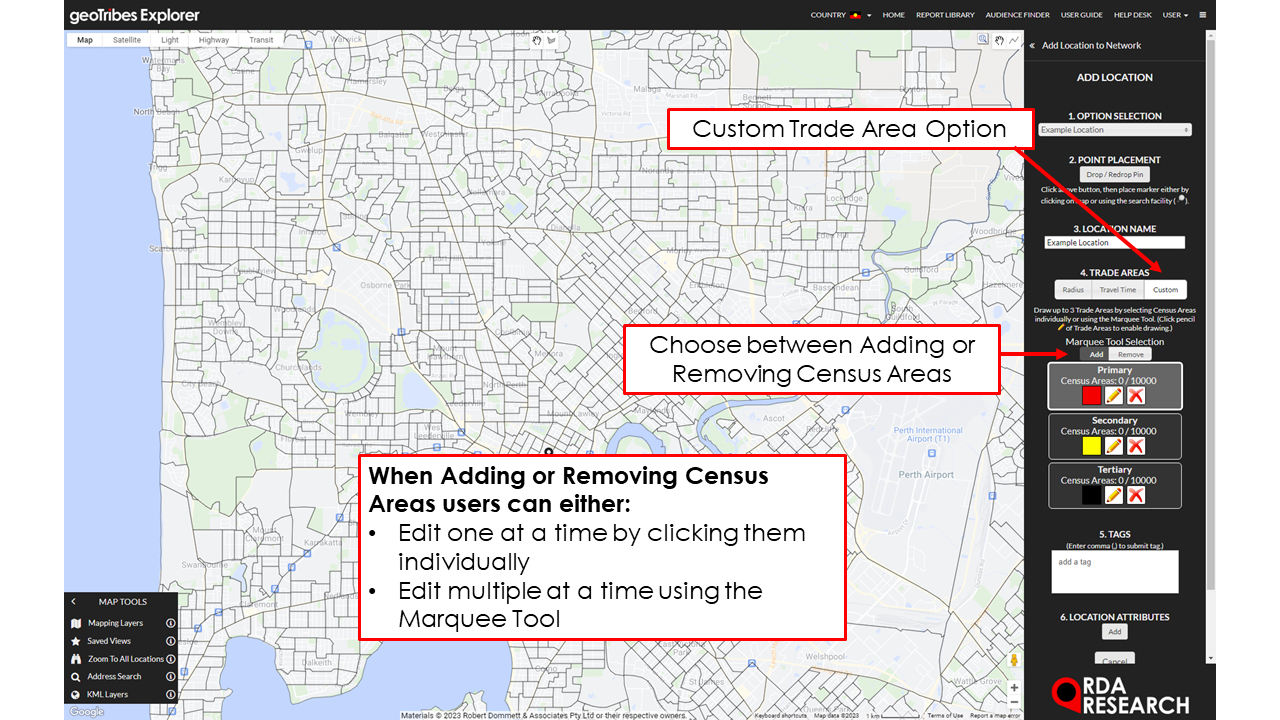Open info for Address Search
The height and width of the screenshot is (720, 1280).
(x=170, y=677)
